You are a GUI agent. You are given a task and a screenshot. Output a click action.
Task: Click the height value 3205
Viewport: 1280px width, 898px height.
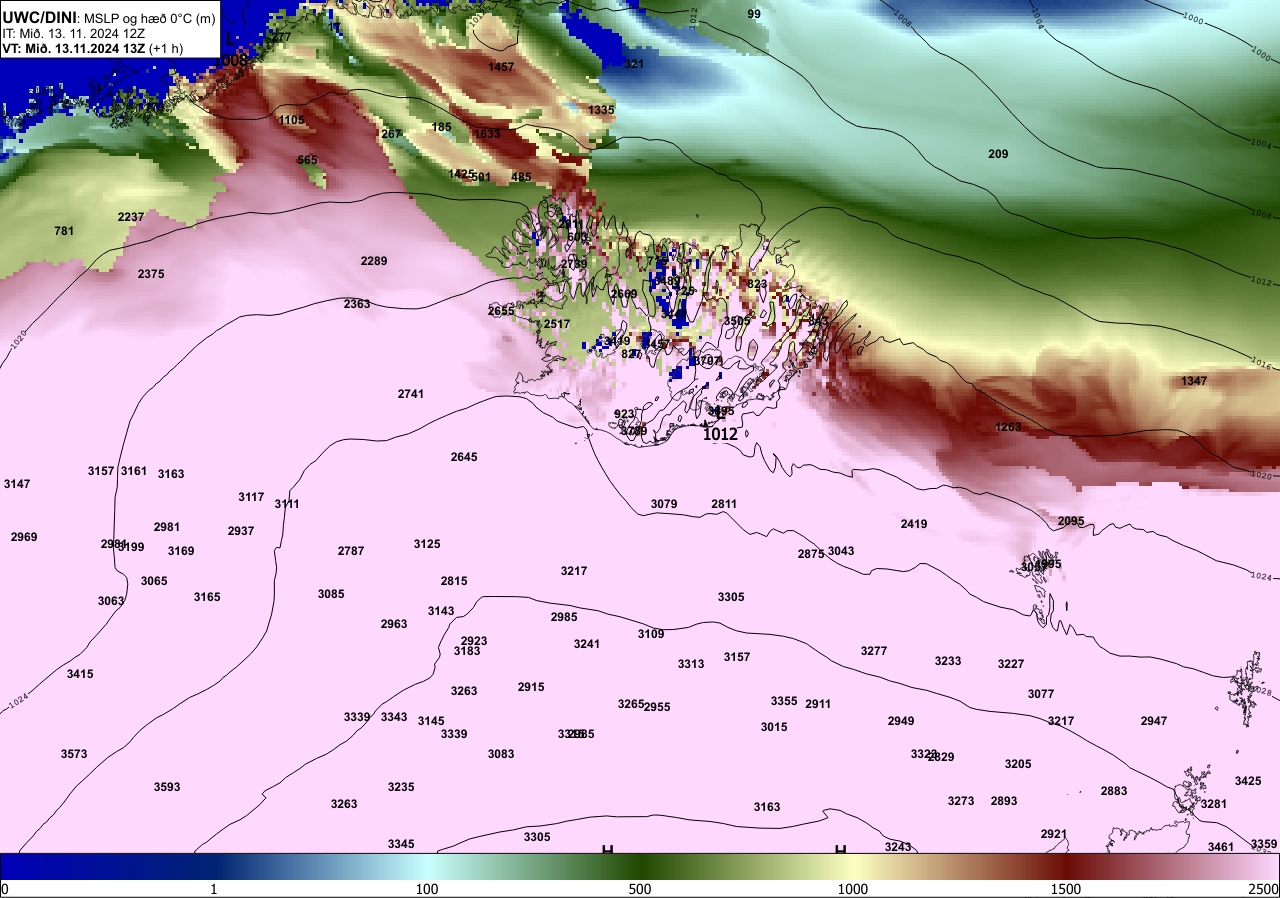[1018, 764]
